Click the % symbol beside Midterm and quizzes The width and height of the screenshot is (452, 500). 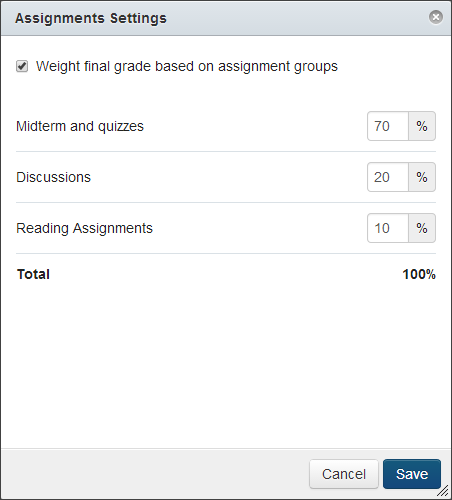pyautogui.click(x=422, y=126)
